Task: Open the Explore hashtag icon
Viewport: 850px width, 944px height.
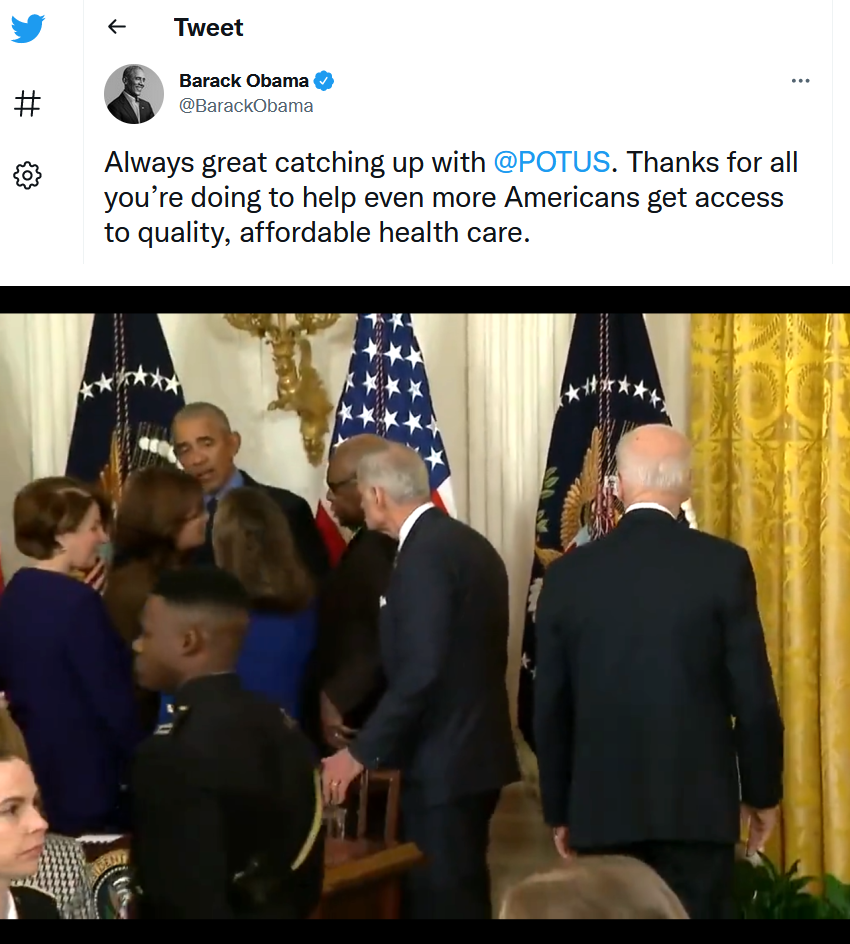Action: [28, 103]
